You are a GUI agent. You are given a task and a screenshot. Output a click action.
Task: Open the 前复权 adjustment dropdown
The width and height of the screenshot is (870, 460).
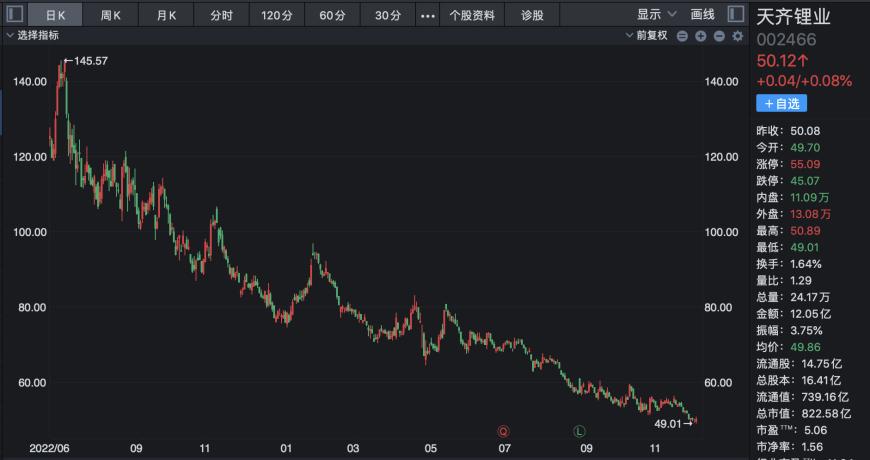coord(647,36)
